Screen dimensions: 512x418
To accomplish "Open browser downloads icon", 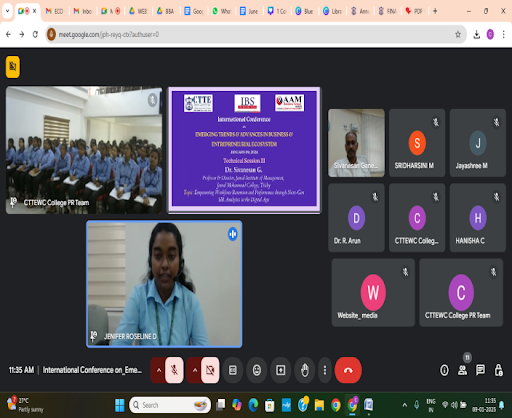I will (x=477, y=34).
